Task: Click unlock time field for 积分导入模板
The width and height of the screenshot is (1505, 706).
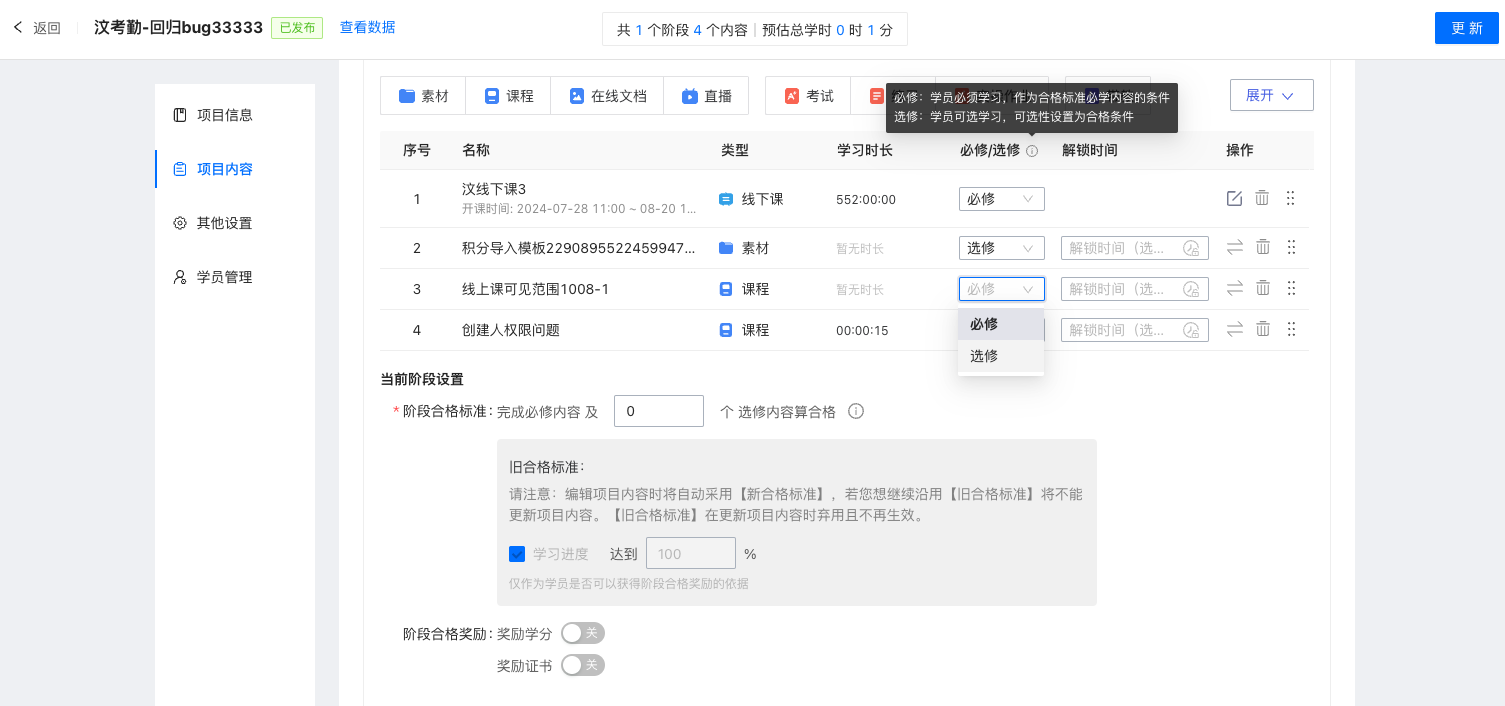Action: 1135,248
